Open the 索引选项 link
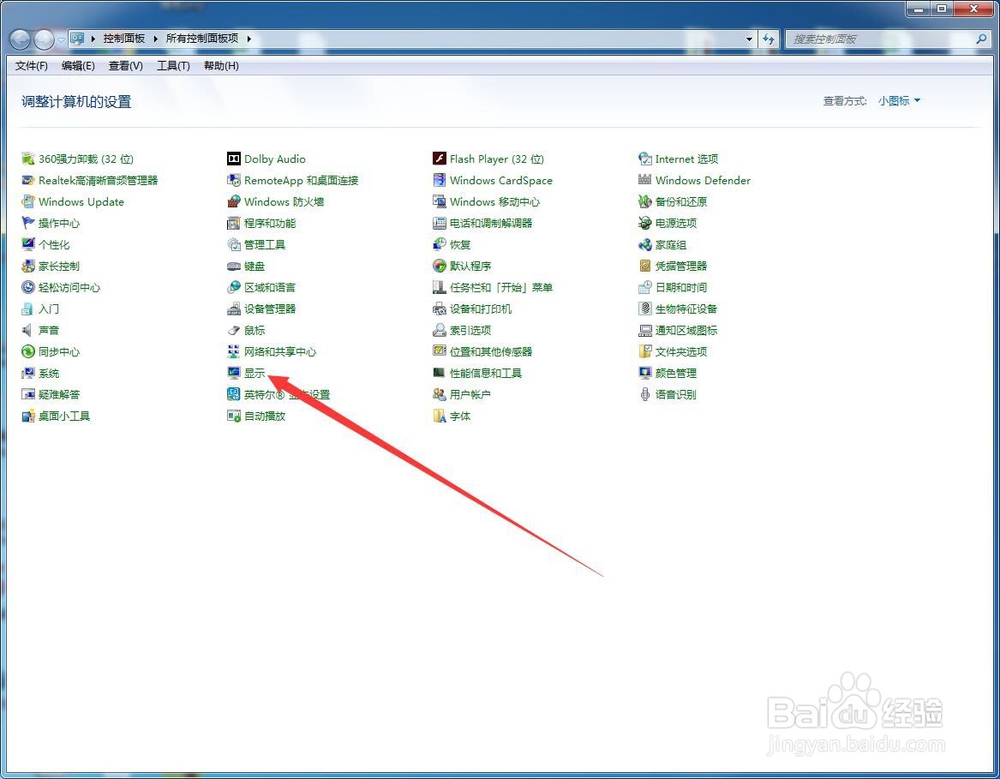Screen dimensions: 1000x779 (470, 330)
